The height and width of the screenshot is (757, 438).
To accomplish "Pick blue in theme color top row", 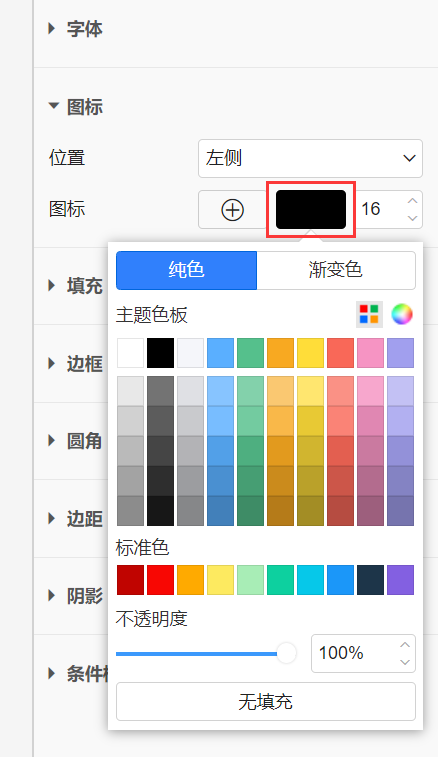I will pyautogui.click(x=220, y=353).
